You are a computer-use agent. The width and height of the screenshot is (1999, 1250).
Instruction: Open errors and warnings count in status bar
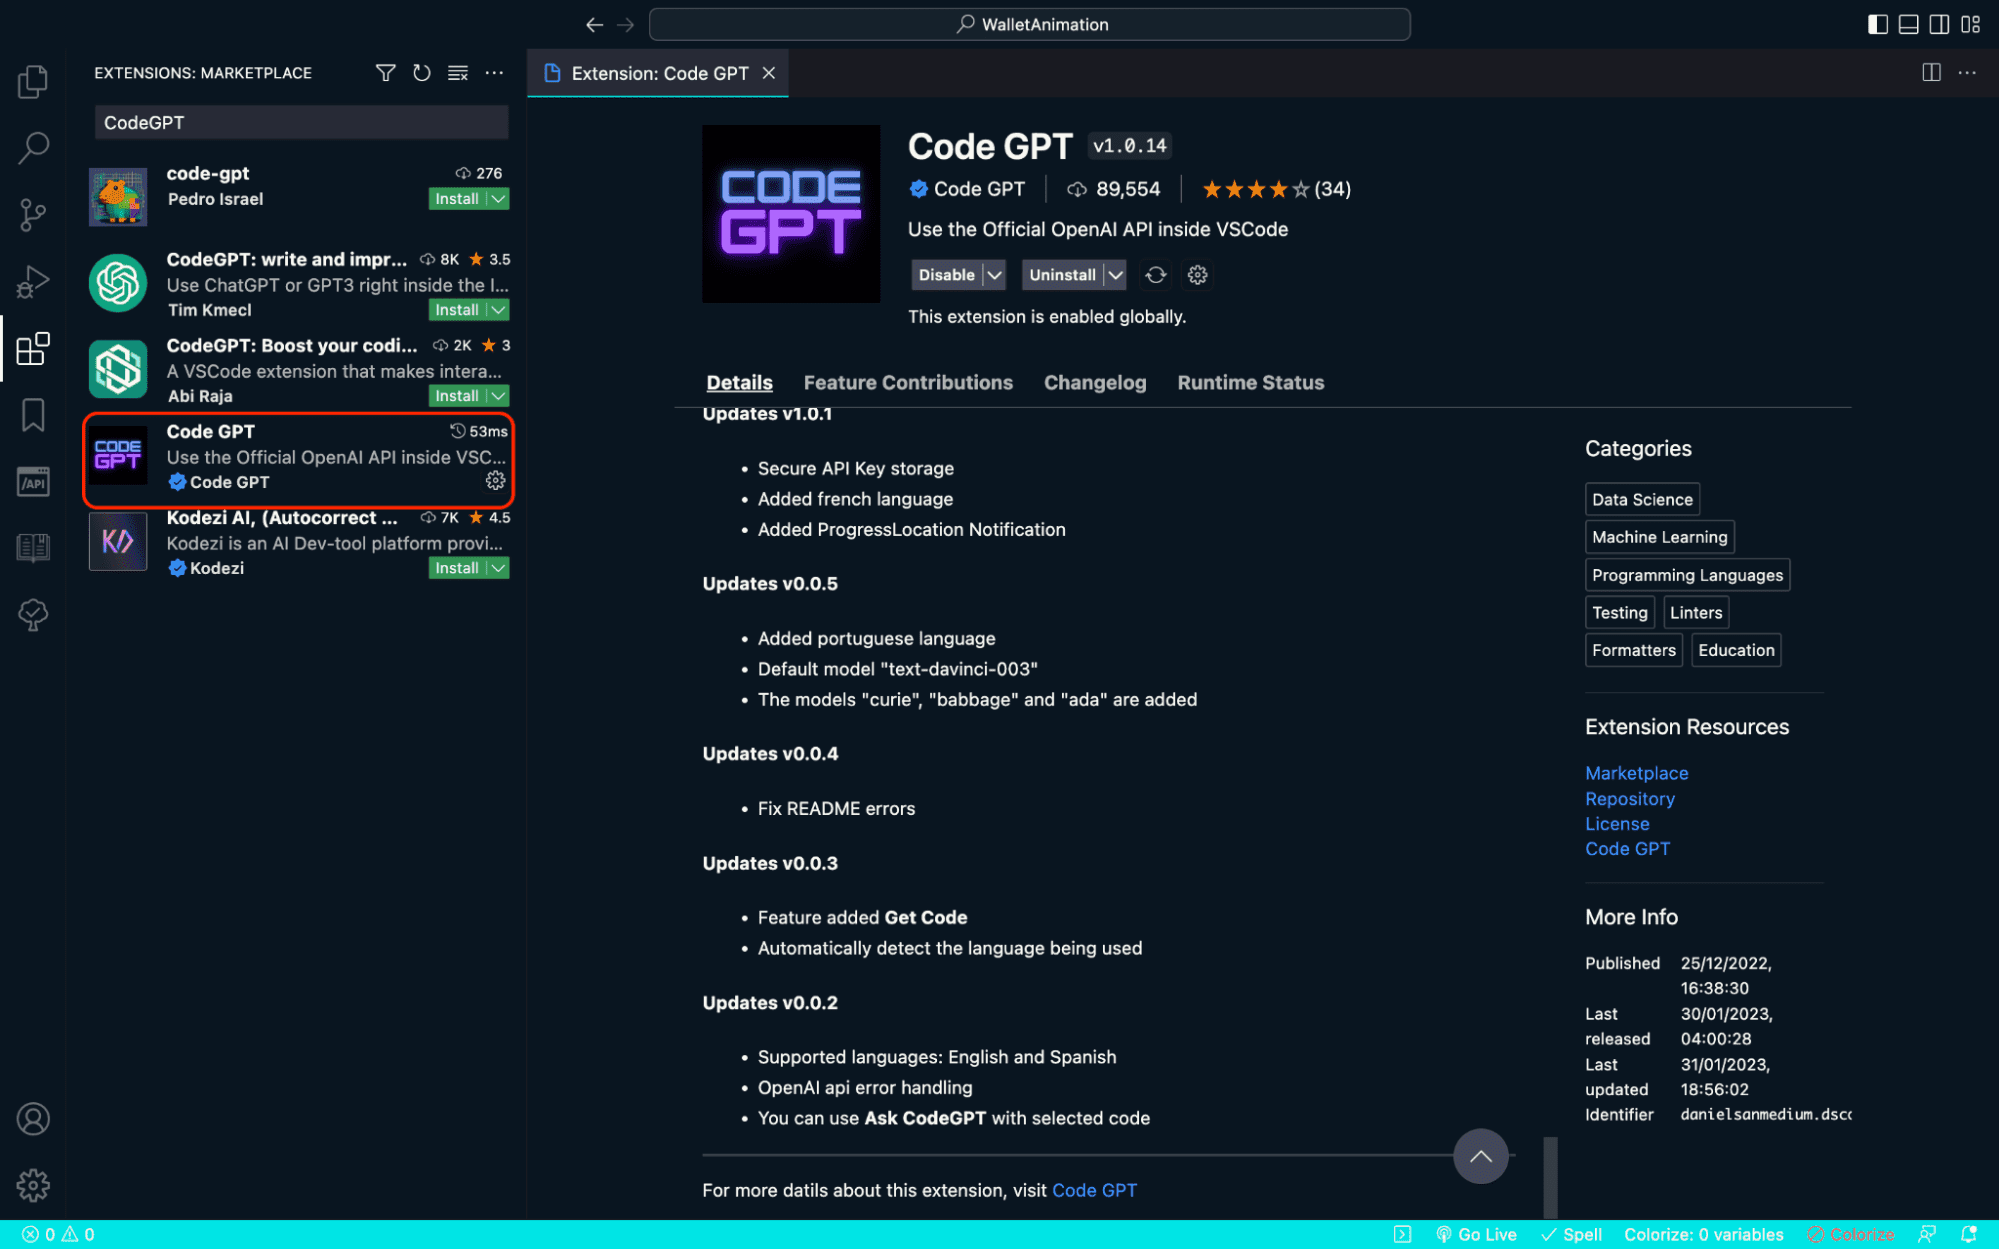pyautogui.click(x=58, y=1235)
